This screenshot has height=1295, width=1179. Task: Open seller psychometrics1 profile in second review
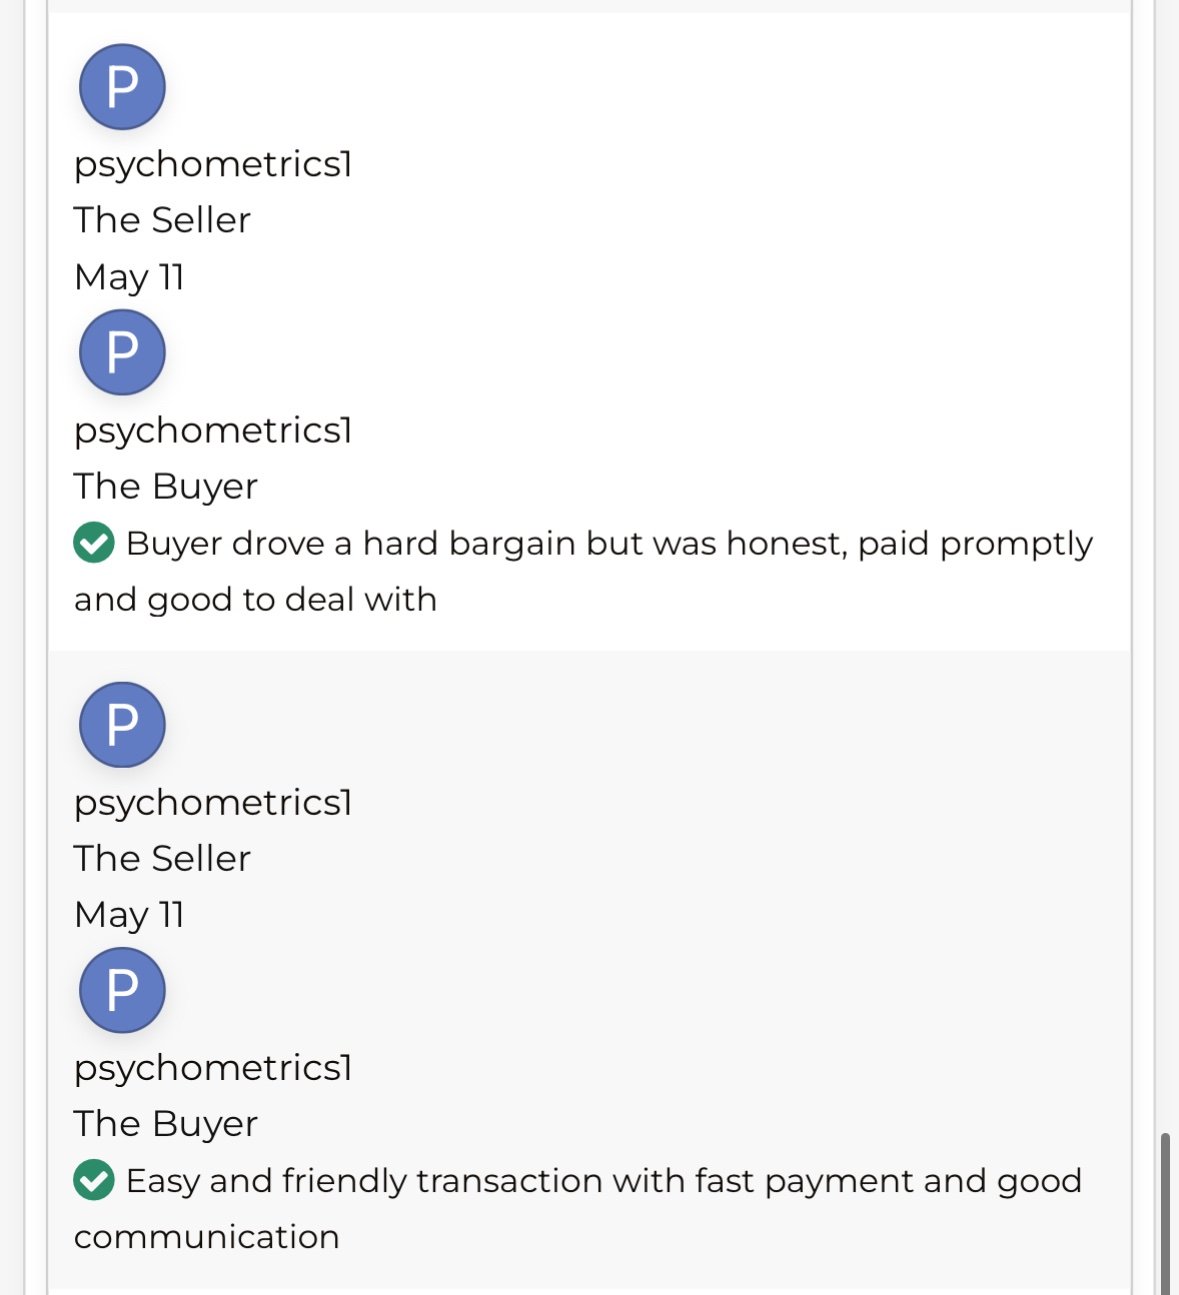213,802
